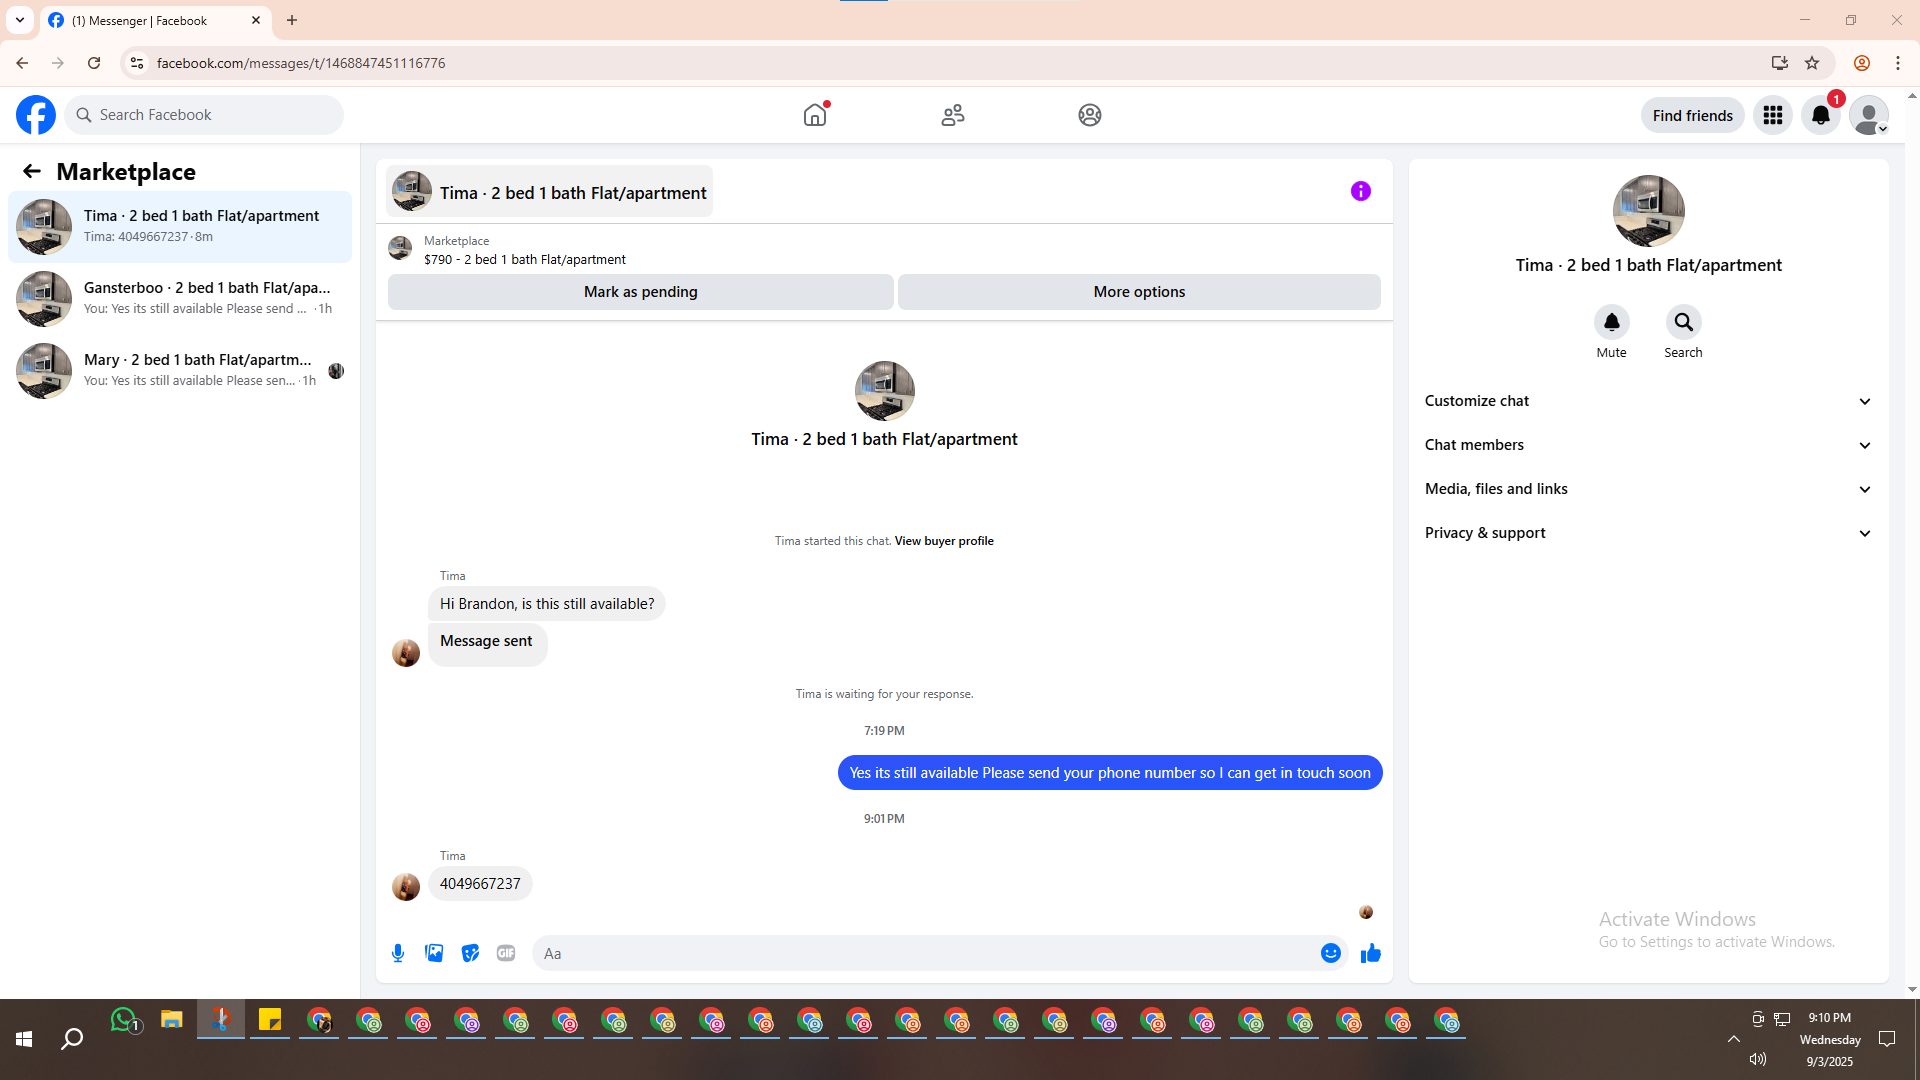Open the account profile avatar menu
This screenshot has width=1920, height=1080.
[1869, 115]
